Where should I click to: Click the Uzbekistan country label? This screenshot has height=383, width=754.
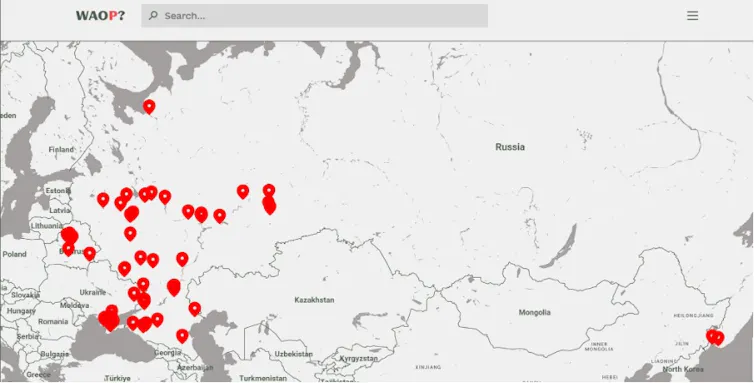(x=293, y=354)
